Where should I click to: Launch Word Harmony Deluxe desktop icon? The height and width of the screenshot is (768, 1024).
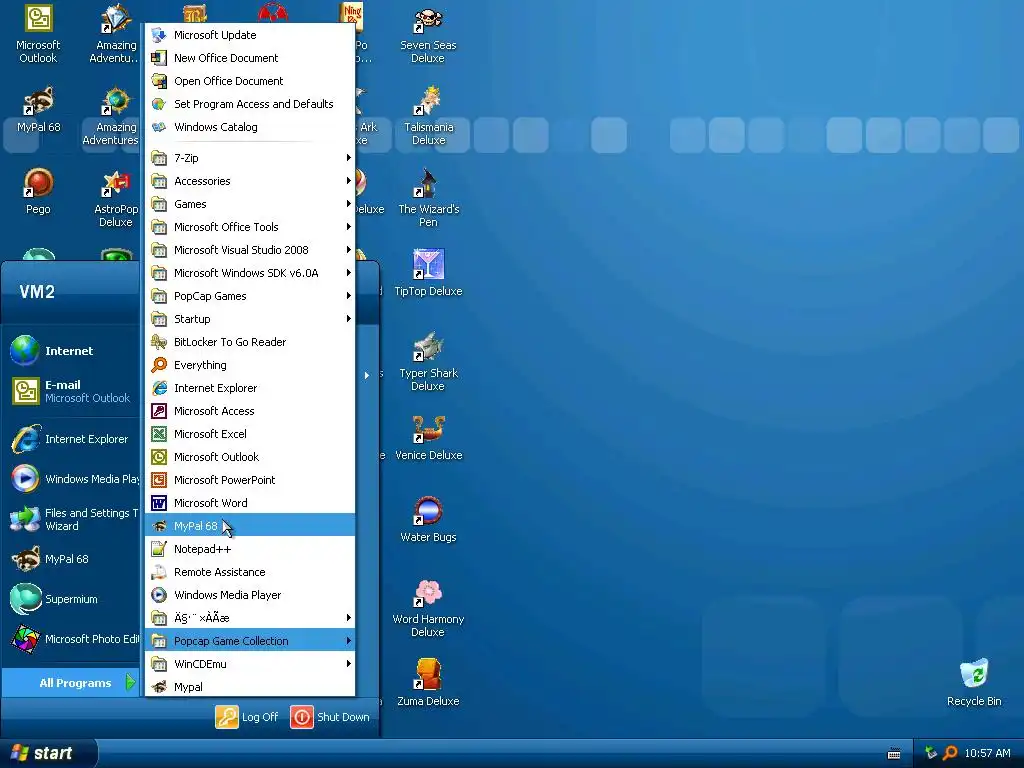coord(428,609)
